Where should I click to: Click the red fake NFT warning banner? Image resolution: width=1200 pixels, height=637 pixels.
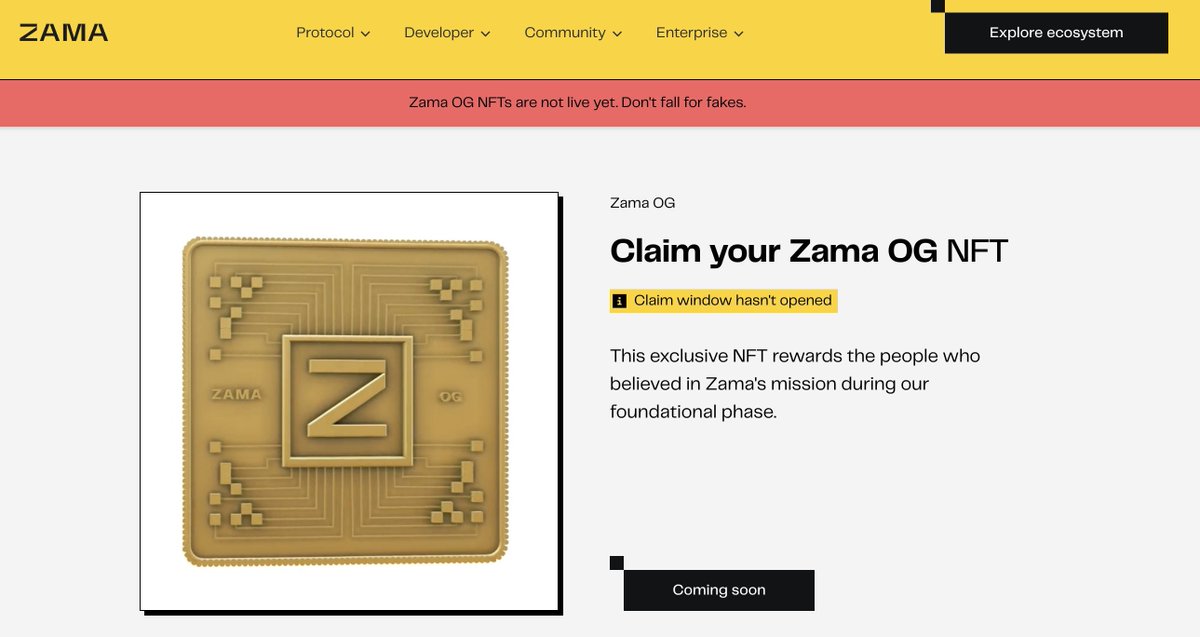coord(578,103)
